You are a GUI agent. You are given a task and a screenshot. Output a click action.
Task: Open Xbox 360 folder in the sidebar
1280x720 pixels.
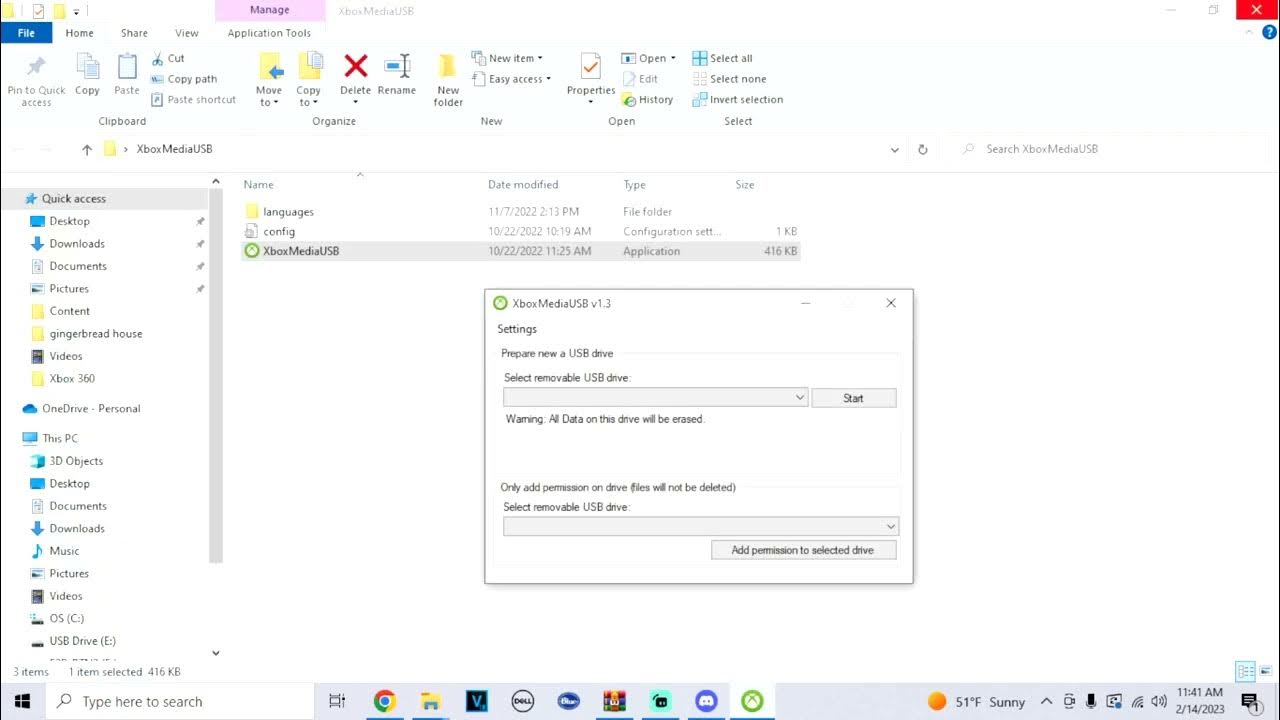pyautogui.click(x=72, y=379)
